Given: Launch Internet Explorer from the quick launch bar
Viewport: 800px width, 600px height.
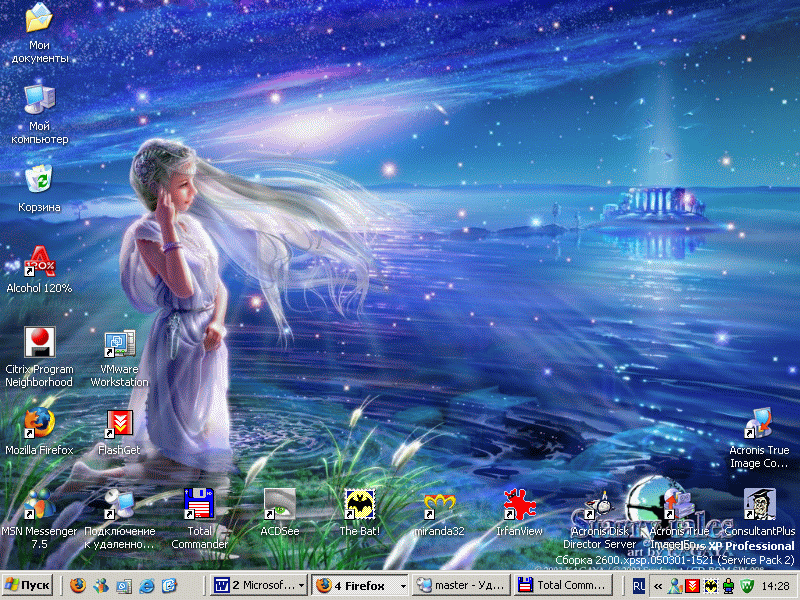Looking at the screenshot, I should pyautogui.click(x=147, y=585).
